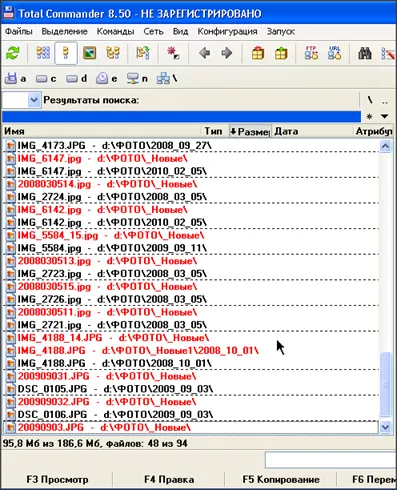Click F4 Правка button
397x490 pixels.
click(x=169, y=480)
